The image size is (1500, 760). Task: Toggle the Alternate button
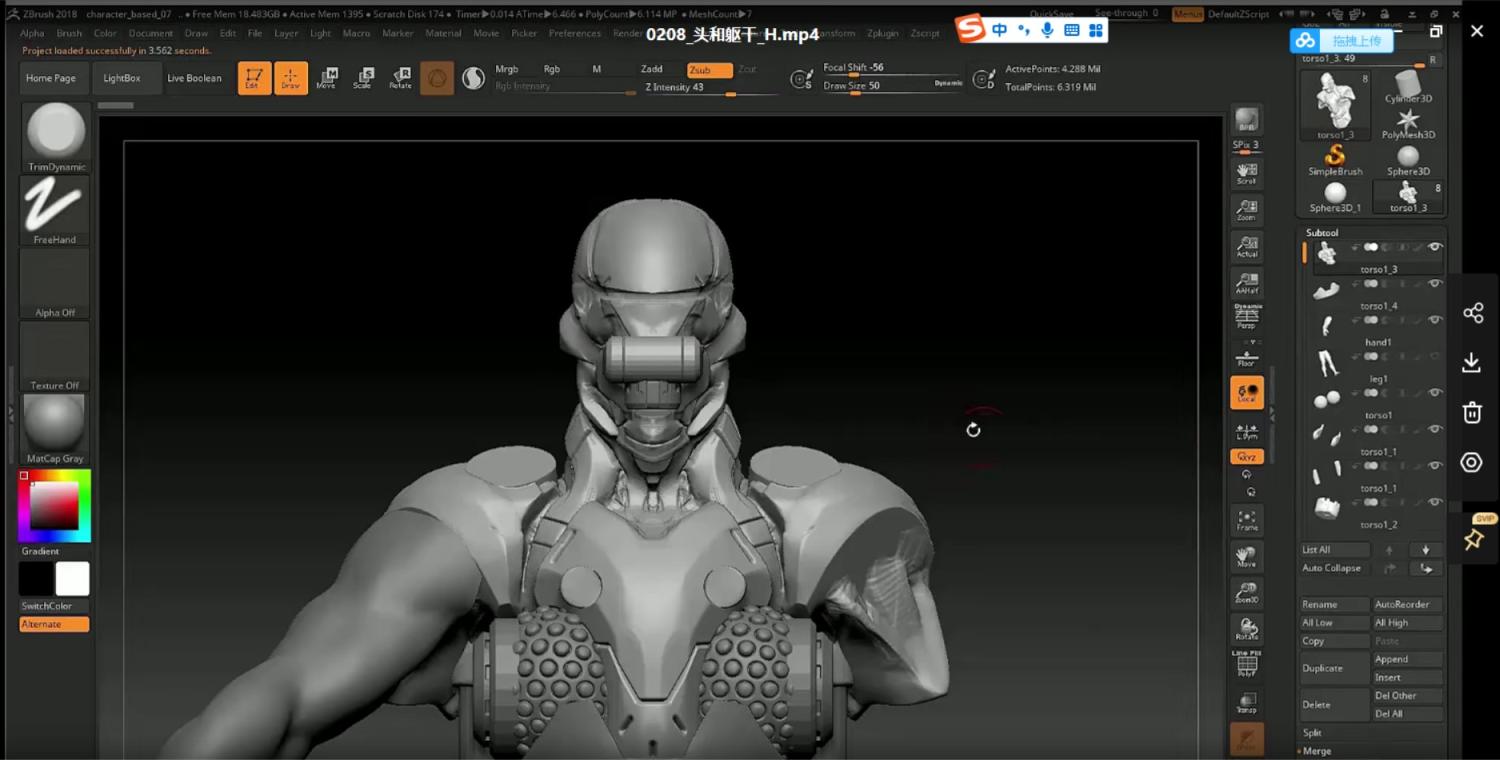54,624
